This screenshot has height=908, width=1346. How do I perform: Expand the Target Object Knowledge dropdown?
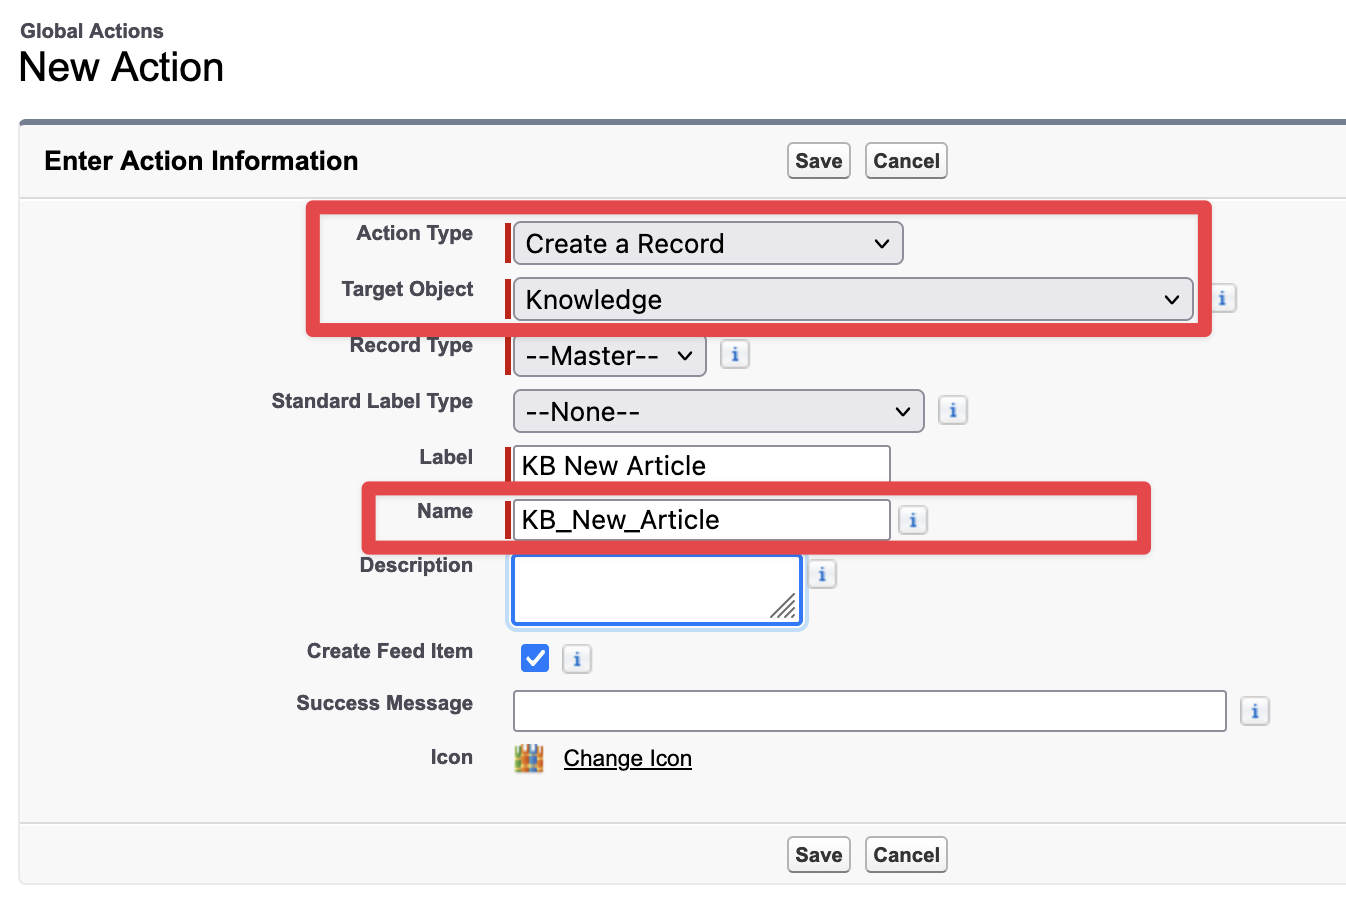pyautogui.click(x=852, y=300)
